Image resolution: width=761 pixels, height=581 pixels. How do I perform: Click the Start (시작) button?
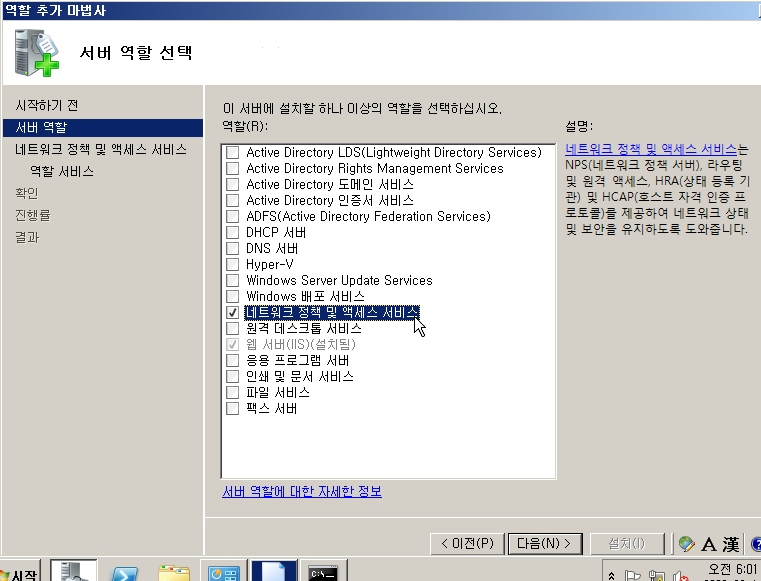(x=19, y=573)
